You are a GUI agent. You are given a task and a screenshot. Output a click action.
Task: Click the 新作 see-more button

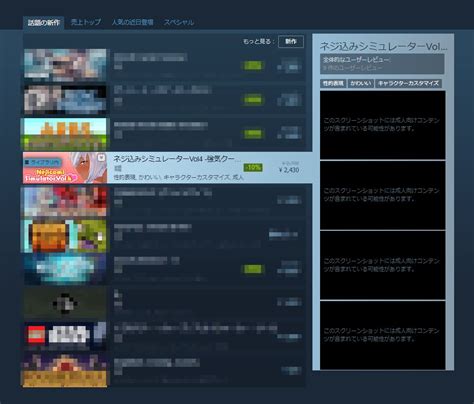[x=291, y=41]
